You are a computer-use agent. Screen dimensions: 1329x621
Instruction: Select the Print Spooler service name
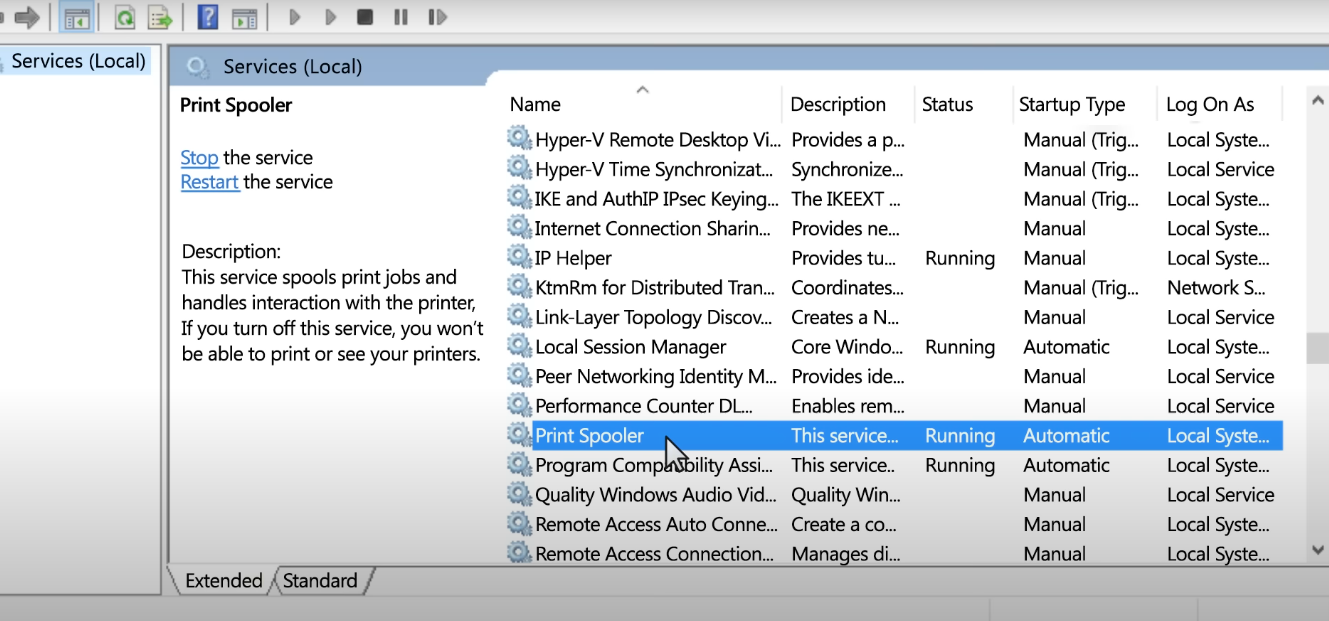[590, 436]
